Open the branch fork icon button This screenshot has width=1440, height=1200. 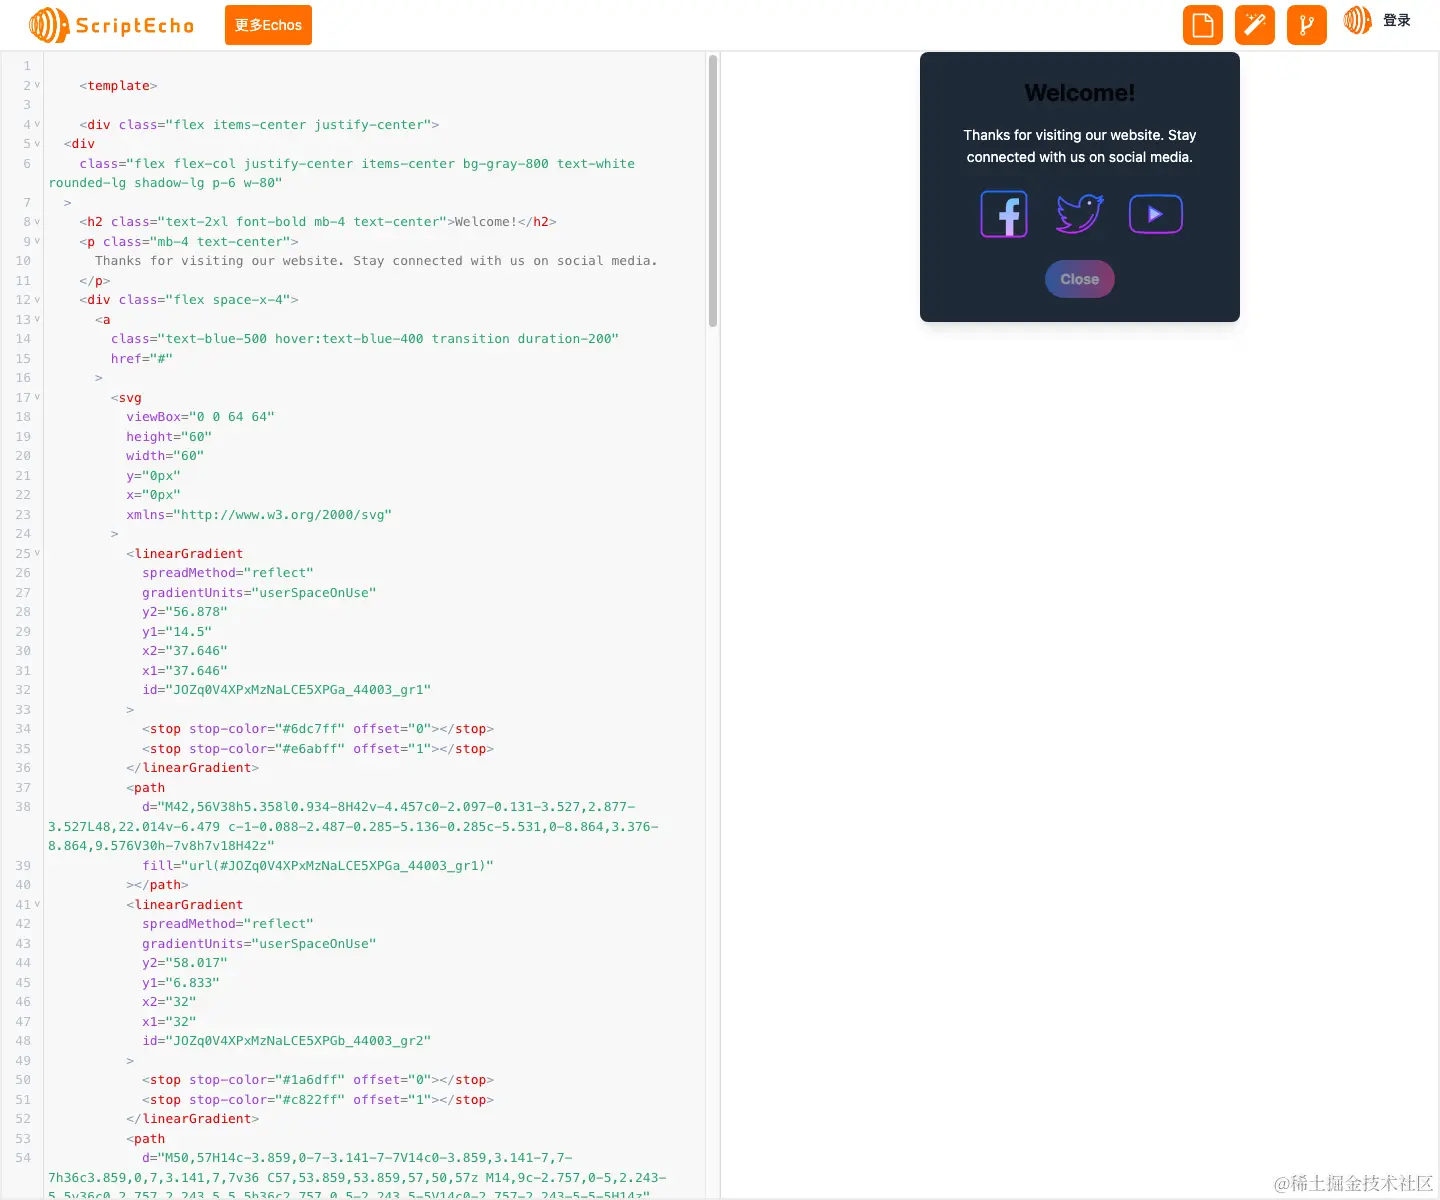[1307, 25]
